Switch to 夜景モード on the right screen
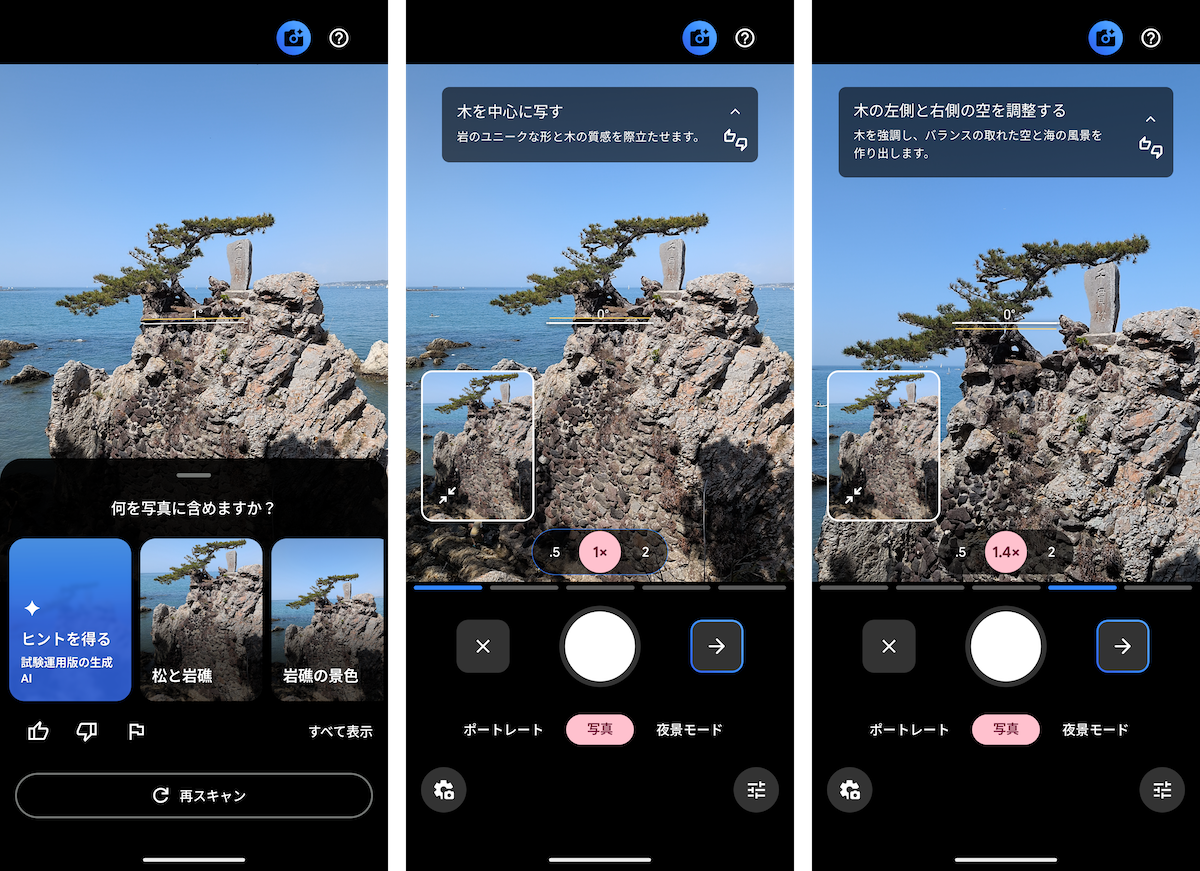 [x=1095, y=730]
